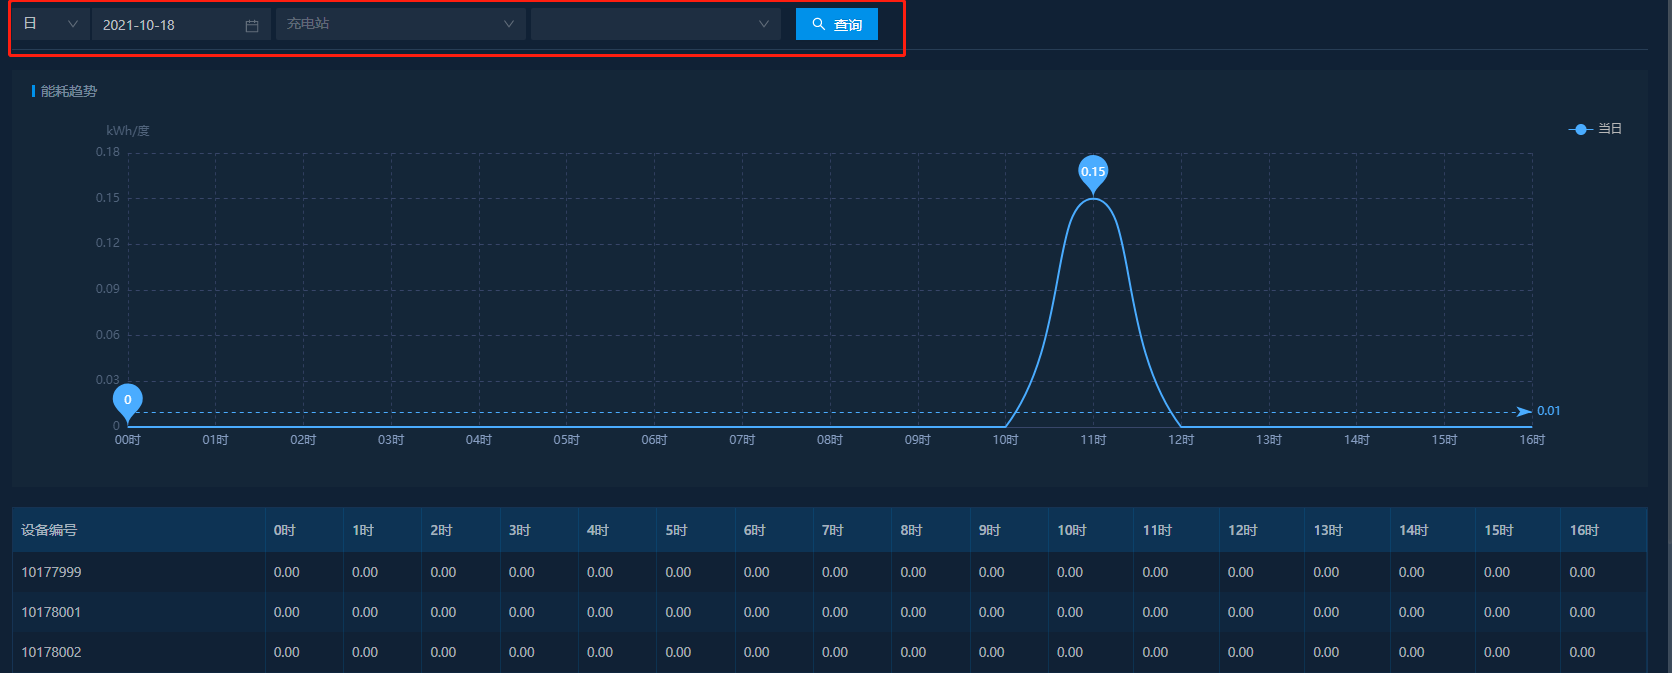The width and height of the screenshot is (1672, 673).
Task: Expand the 充电站 station dropdown
Action: pos(400,24)
